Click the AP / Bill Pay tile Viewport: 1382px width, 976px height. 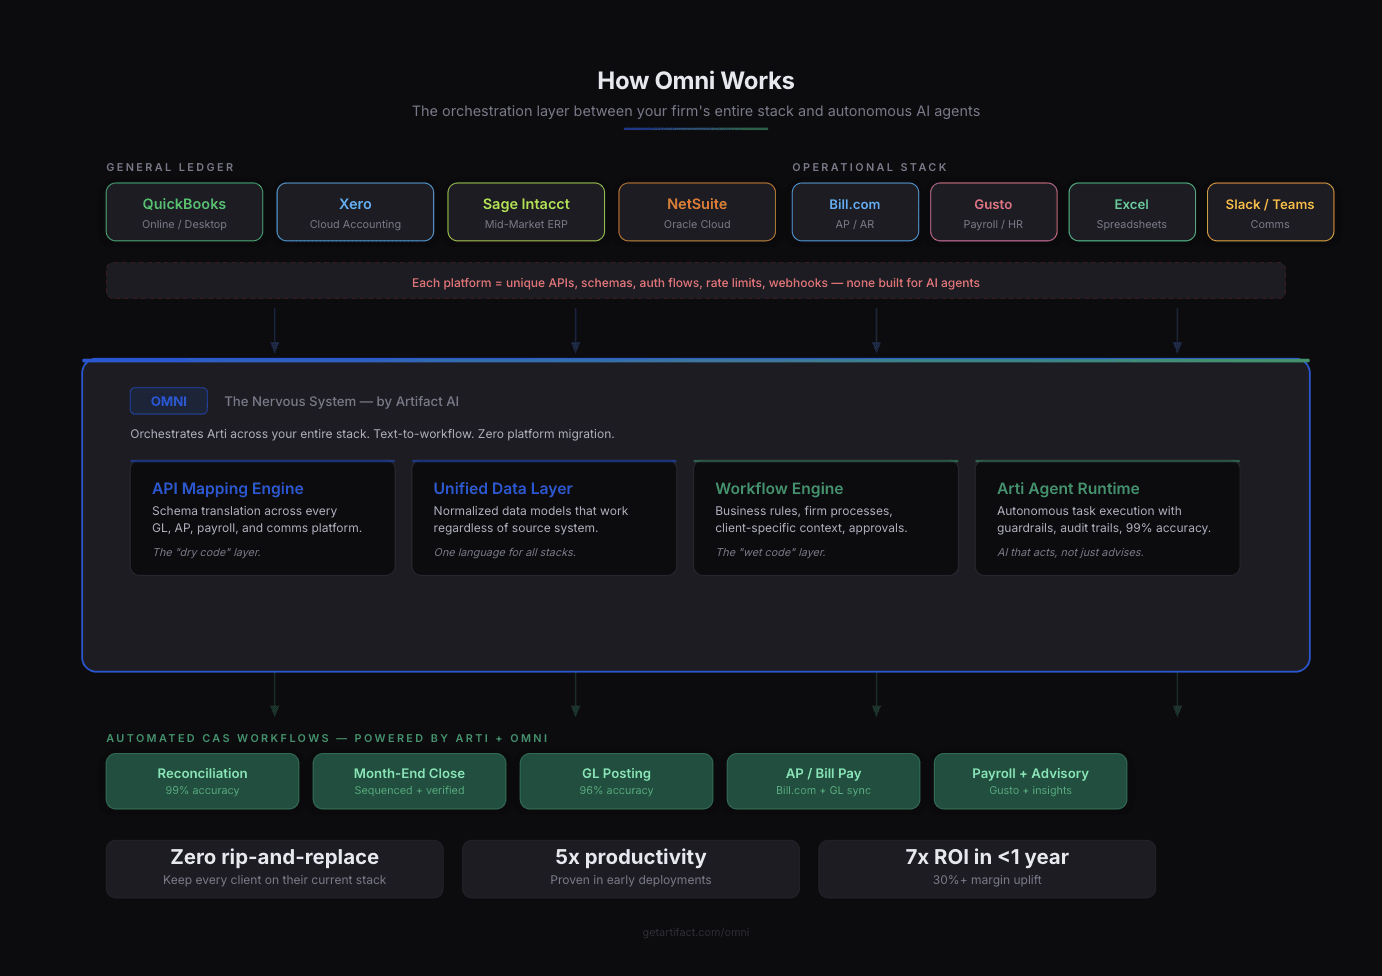pos(823,781)
